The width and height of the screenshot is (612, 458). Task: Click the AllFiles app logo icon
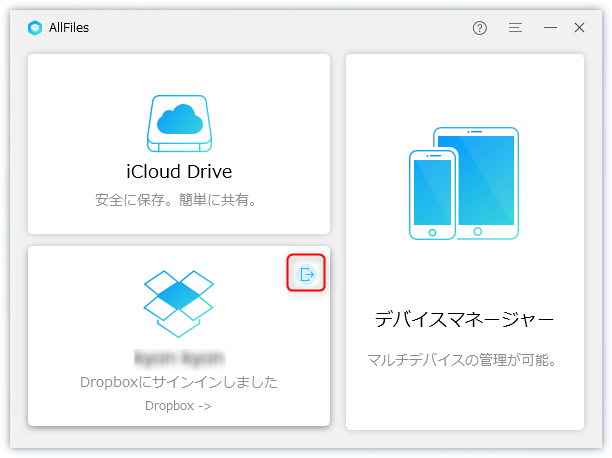(x=35, y=28)
